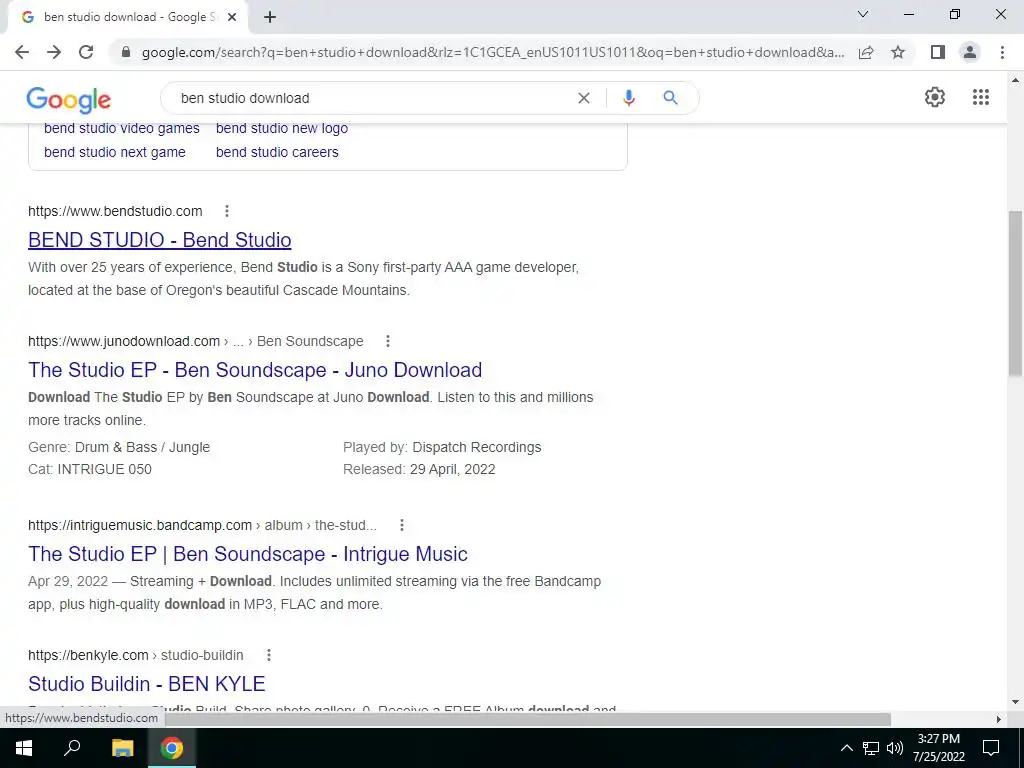This screenshot has width=1024, height=768.
Task: Click 'Cat: INTRIGUE 050' text
Action: coord(89,469)
